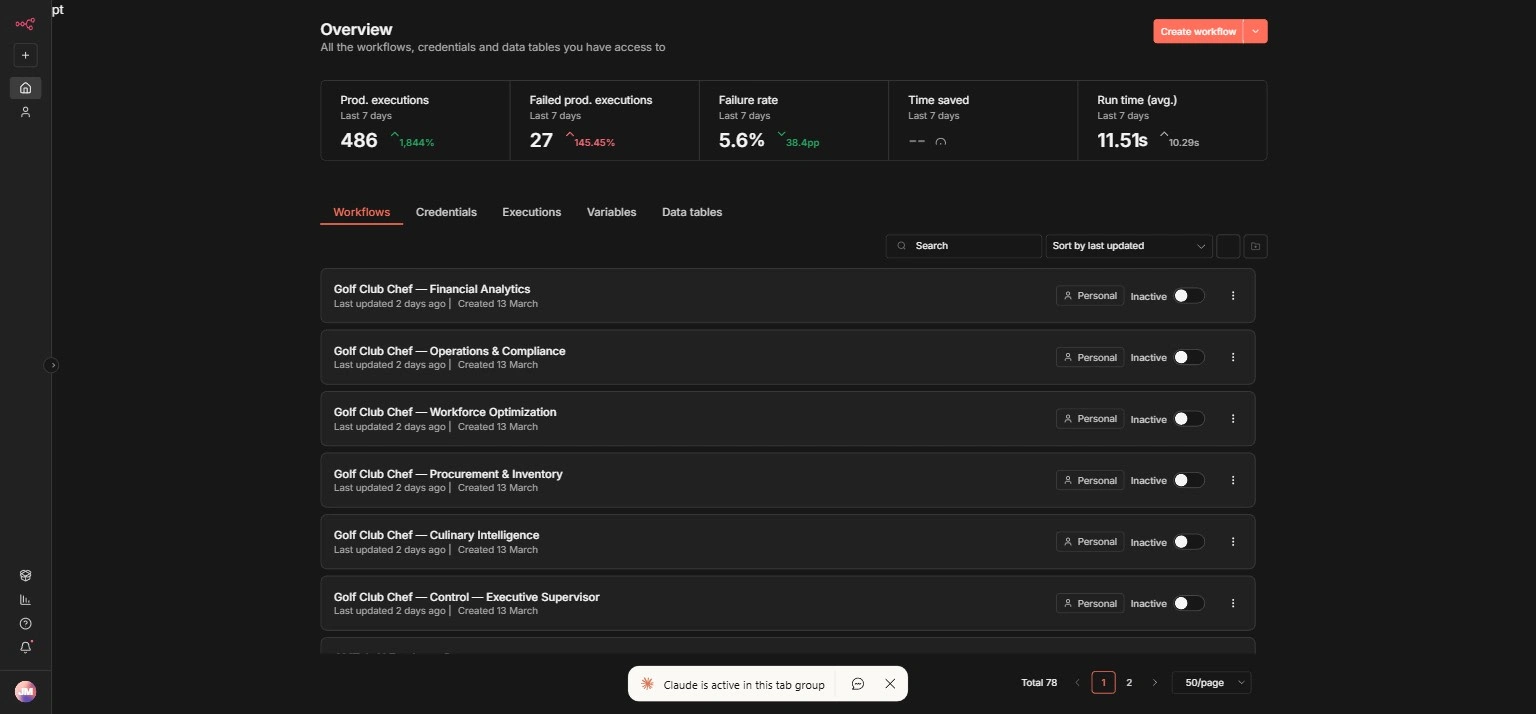1536x714 pixels.
Task: Open Golf Club Chef — Workforce Optimization workflow
Action: coord(445,412)
